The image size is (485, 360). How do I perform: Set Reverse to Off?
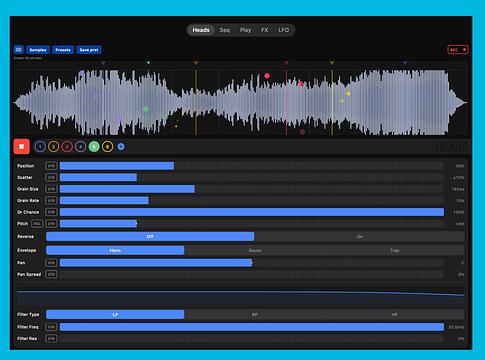(150, 237)
